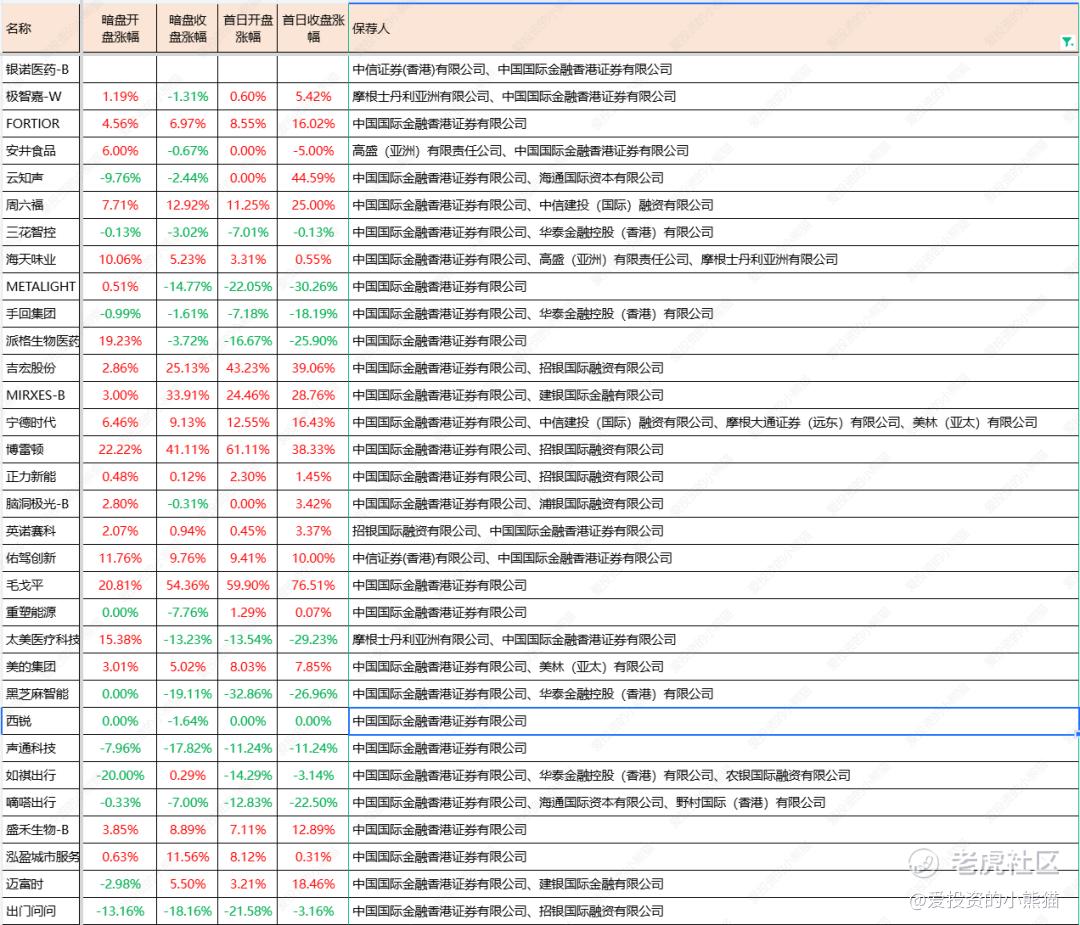Select the 44.59% cell in 云知声 row

click(x=313, y=178)
